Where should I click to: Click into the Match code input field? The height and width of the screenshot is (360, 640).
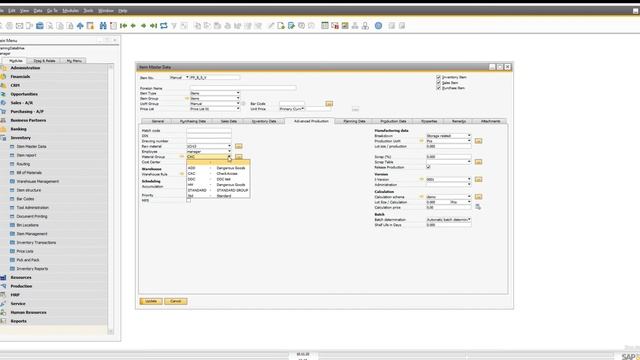pos(209,131)
